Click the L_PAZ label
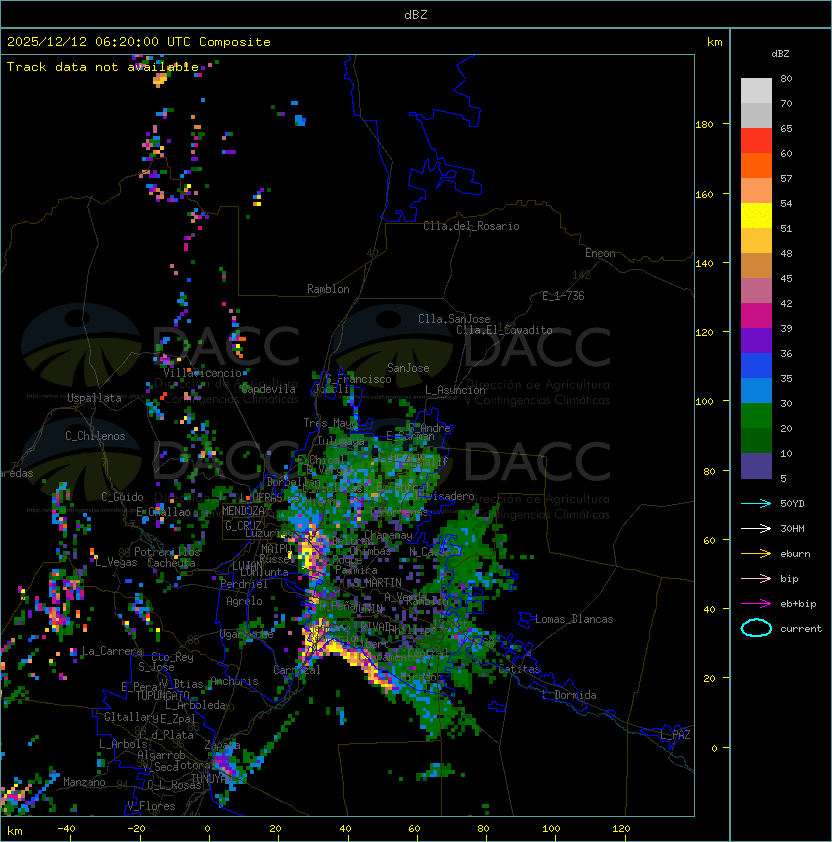This screenshot has width=832, height=842. click(x=676, y=735)
